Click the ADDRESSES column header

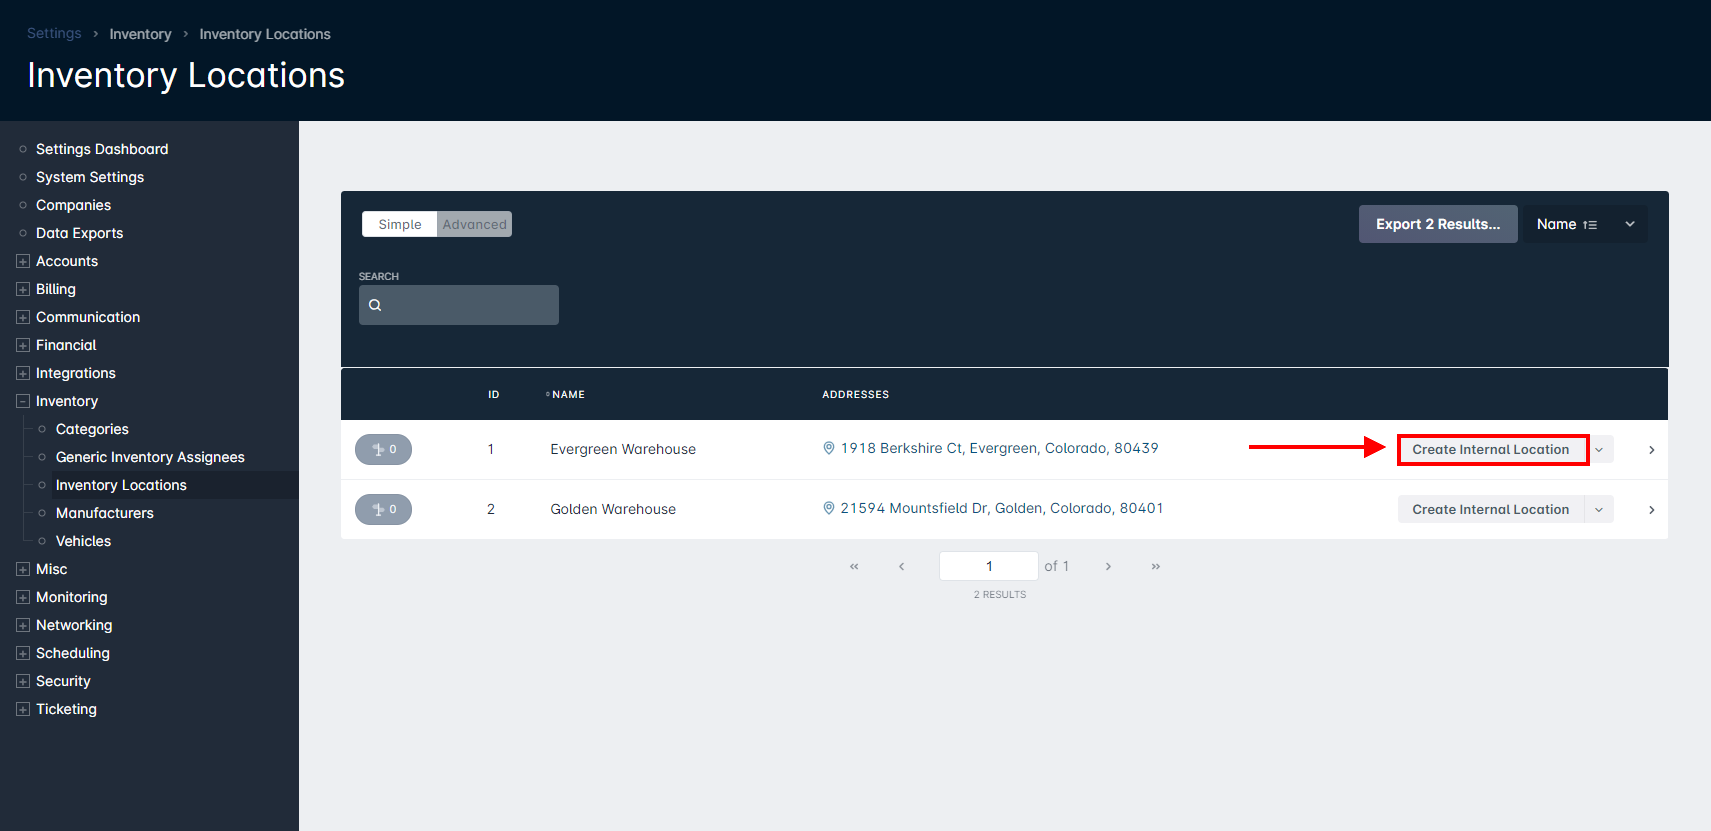pos(855,394)
